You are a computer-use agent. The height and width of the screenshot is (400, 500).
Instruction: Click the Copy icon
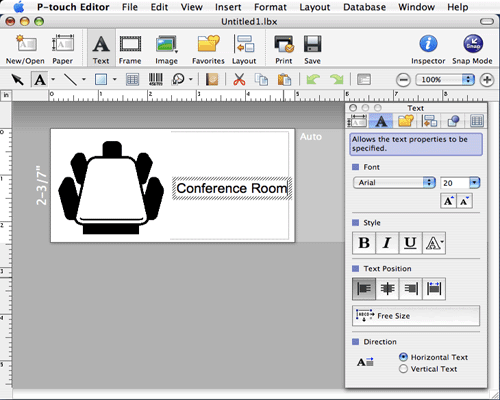click(x=261, y=80)
